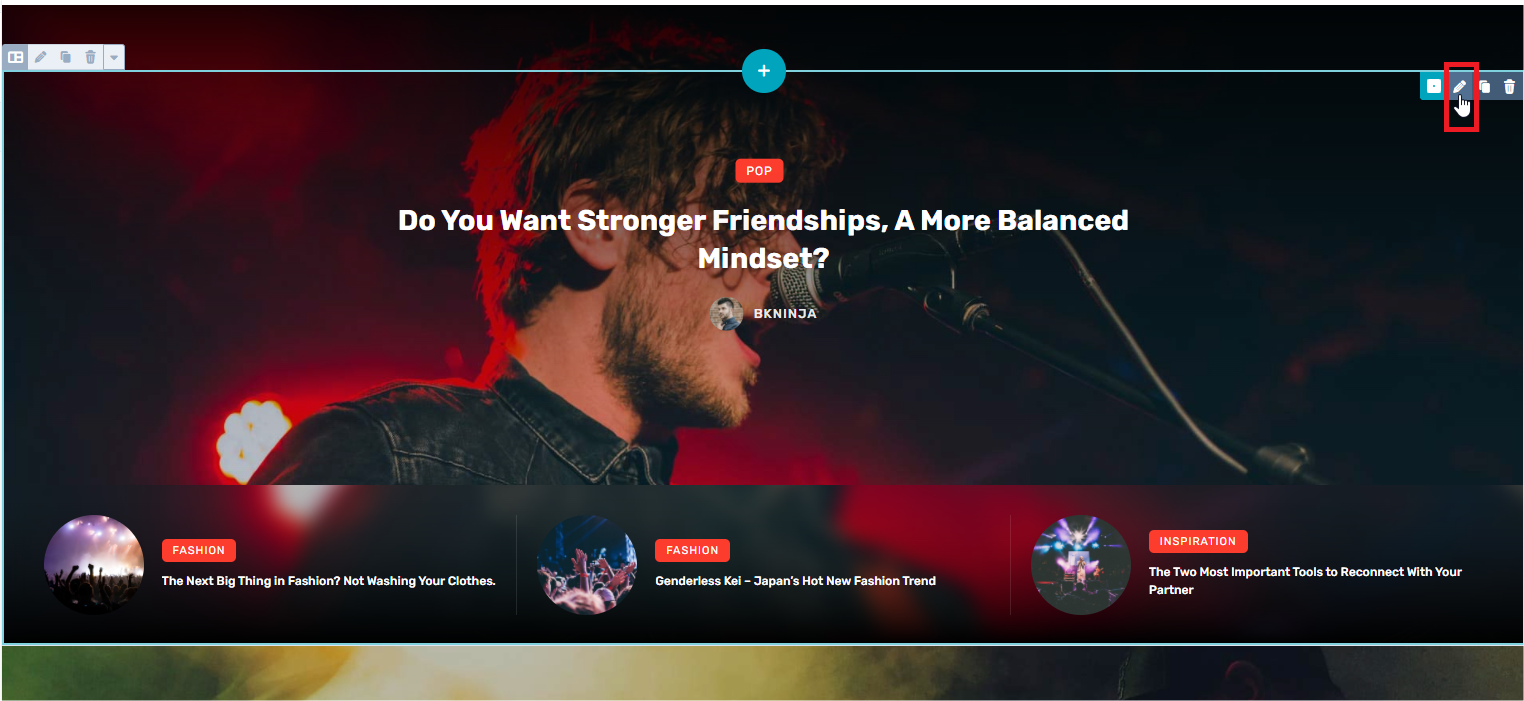This screenshot has height=701, width=1524.
Task: Open 'The Two Most Important Tools' article
Action: pyautogui.click(x=1305, y=581)
